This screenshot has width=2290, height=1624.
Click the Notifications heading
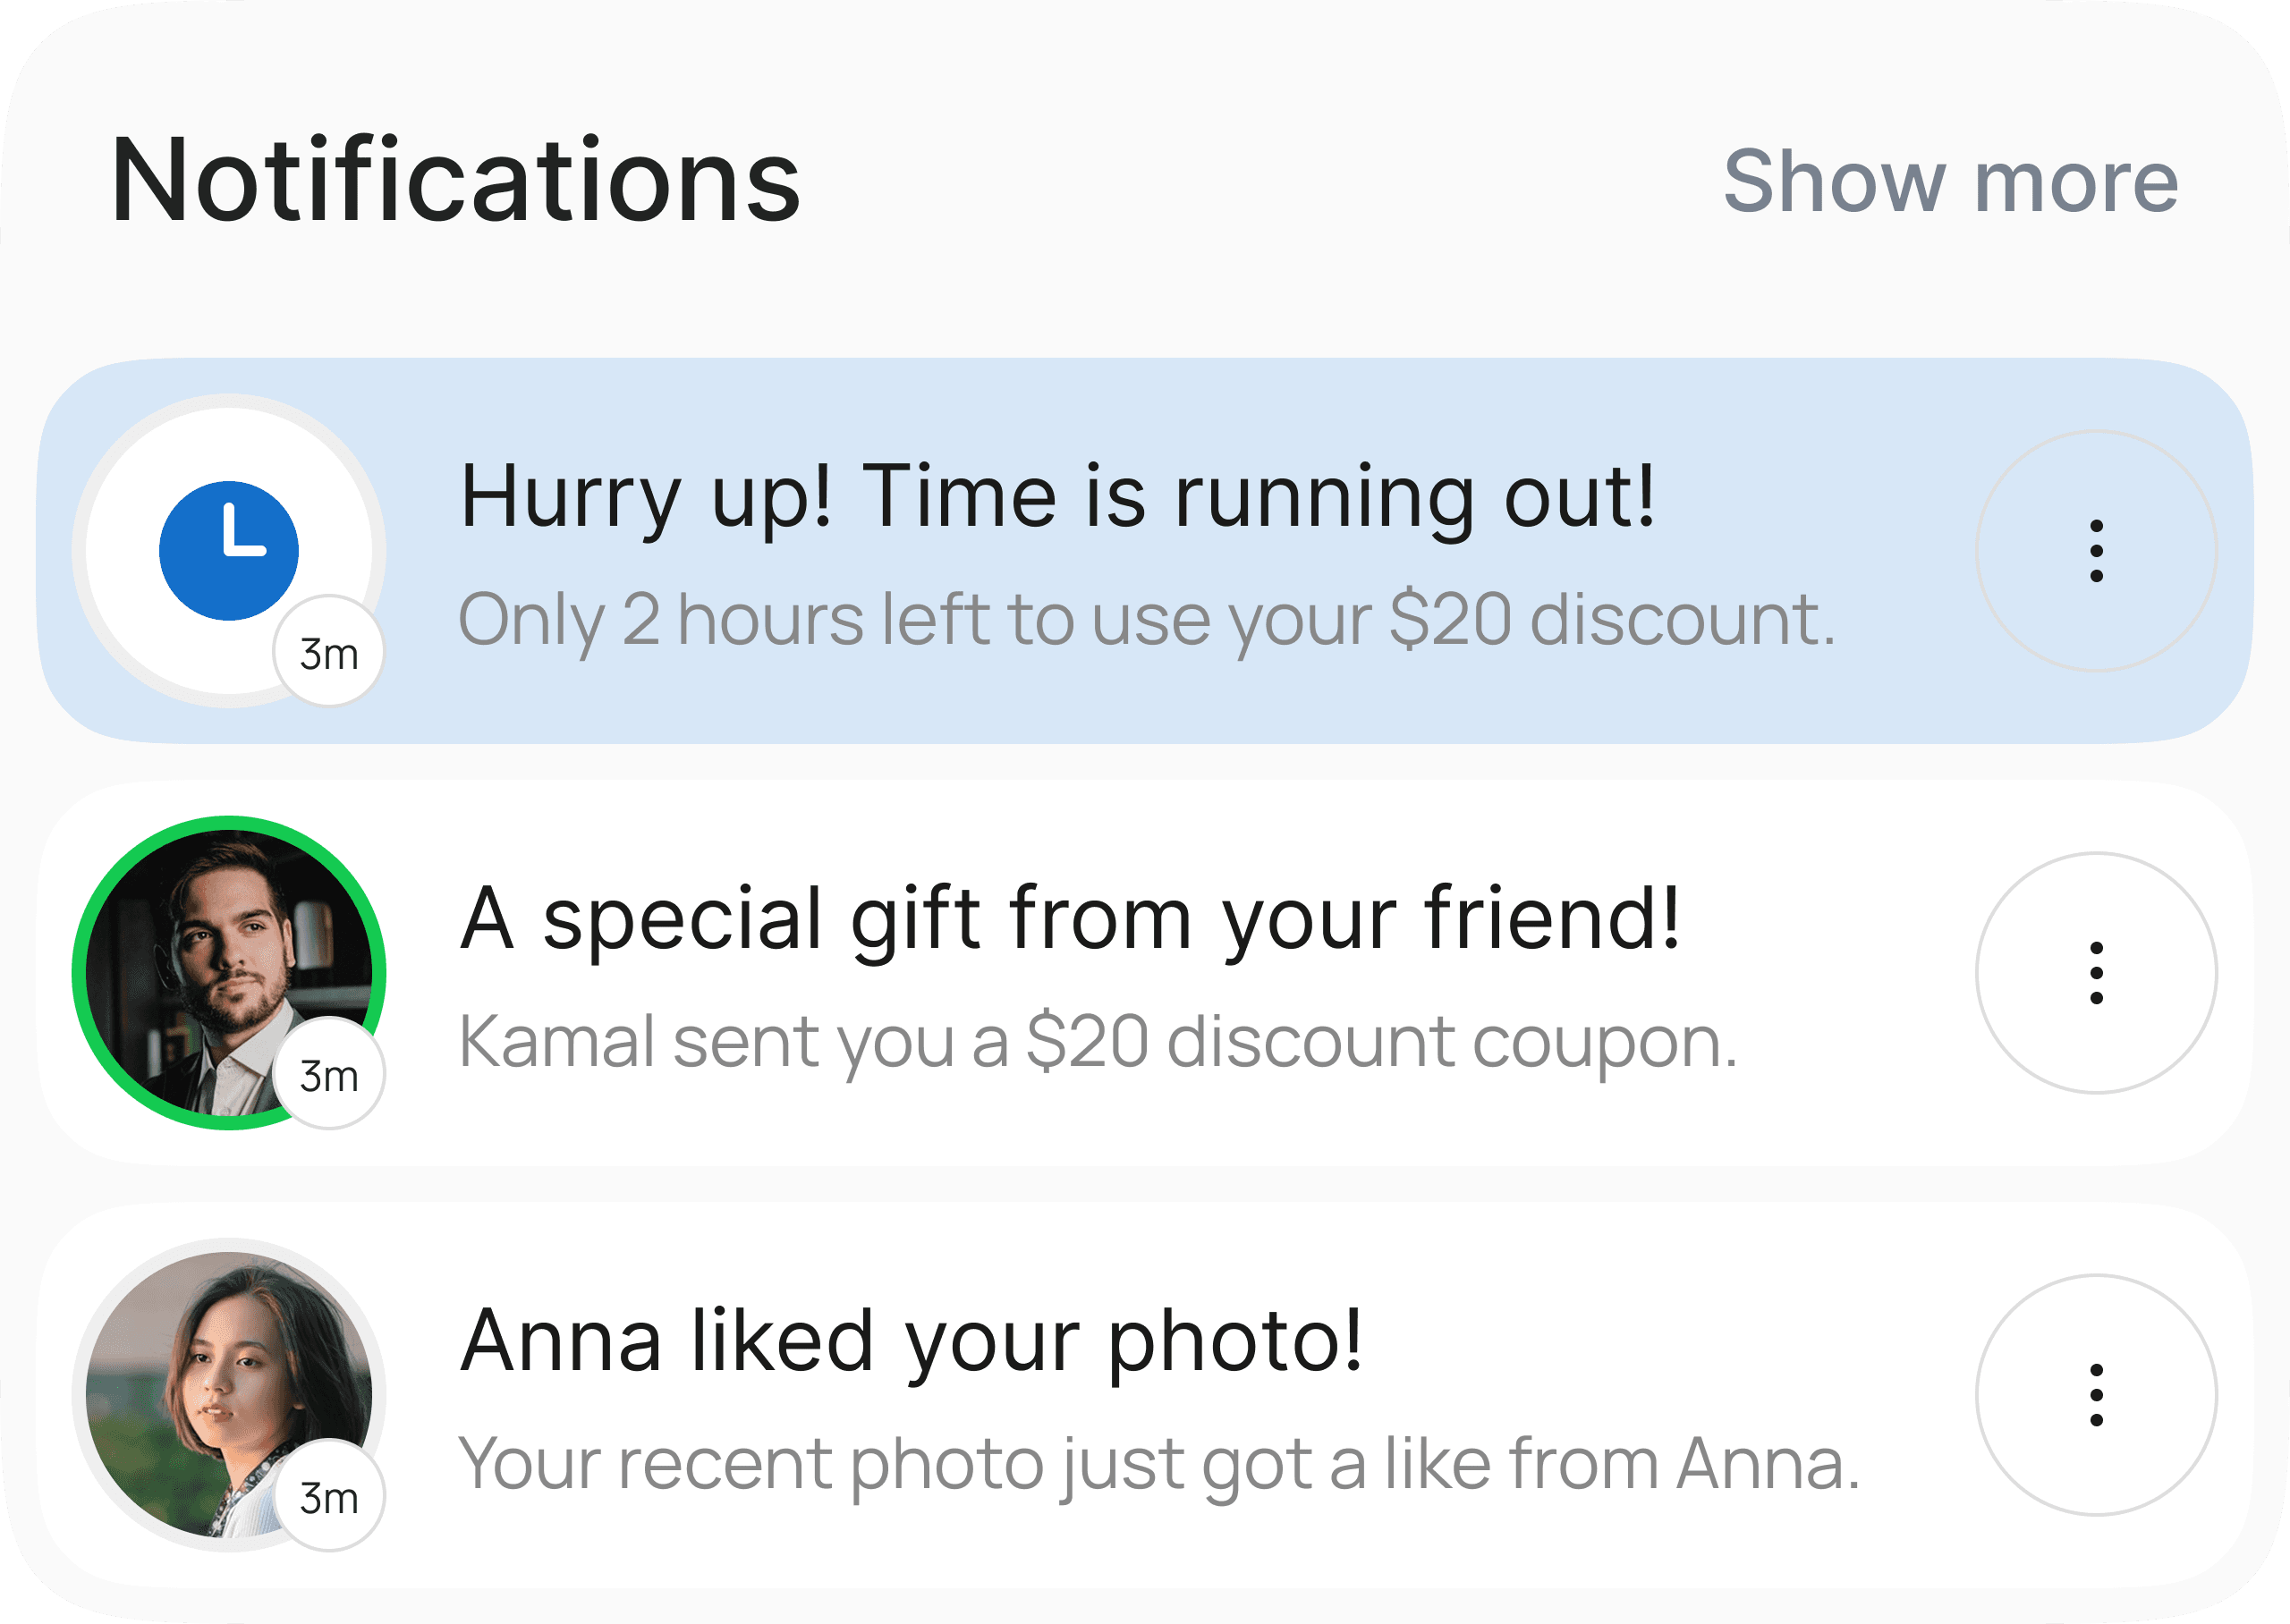[456, 181]
